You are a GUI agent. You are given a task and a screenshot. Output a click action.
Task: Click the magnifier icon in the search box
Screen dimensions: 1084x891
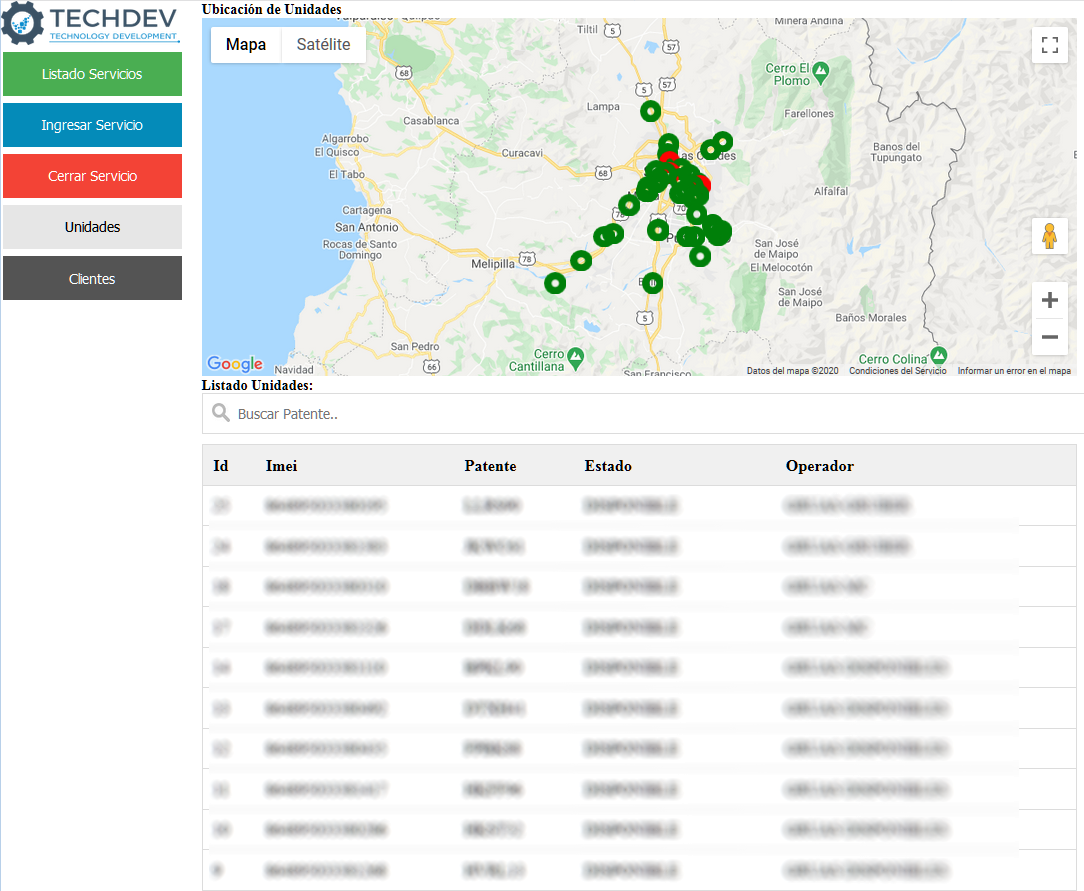221,413
